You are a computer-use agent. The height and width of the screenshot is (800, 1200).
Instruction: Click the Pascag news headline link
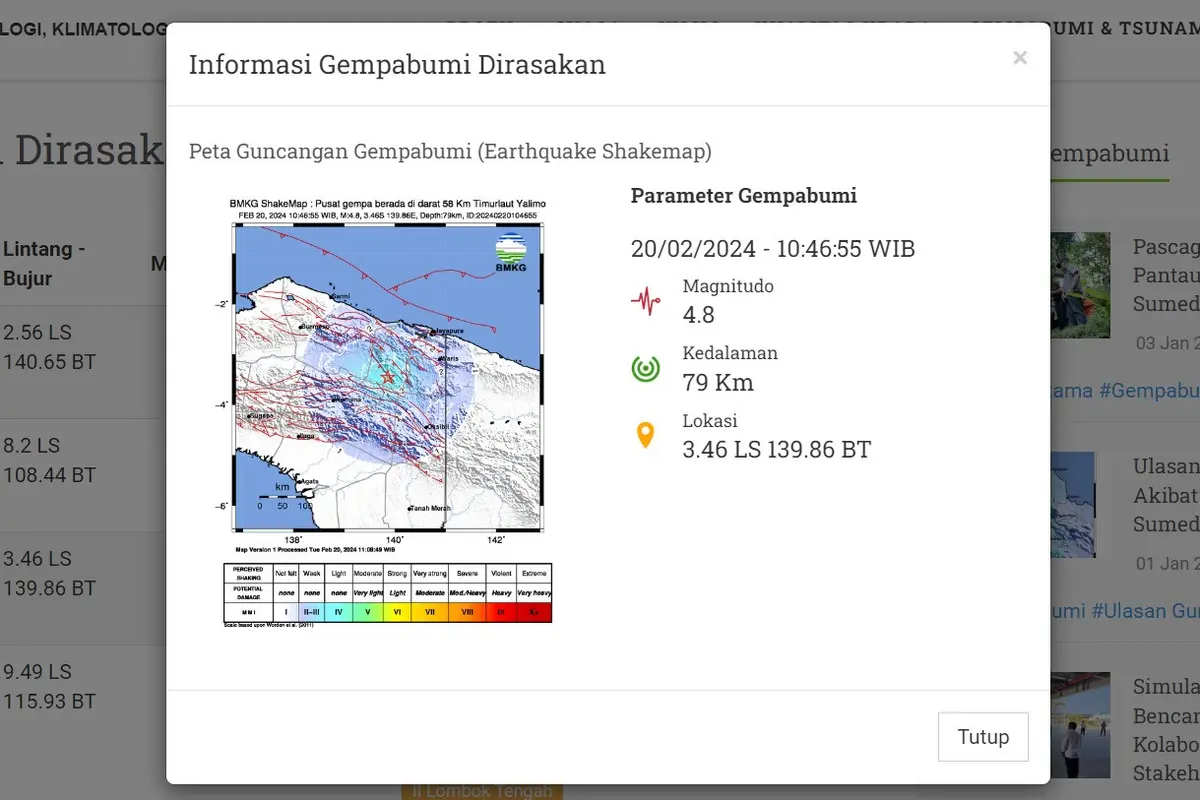pyautogui.click(x=1166, y=275)
